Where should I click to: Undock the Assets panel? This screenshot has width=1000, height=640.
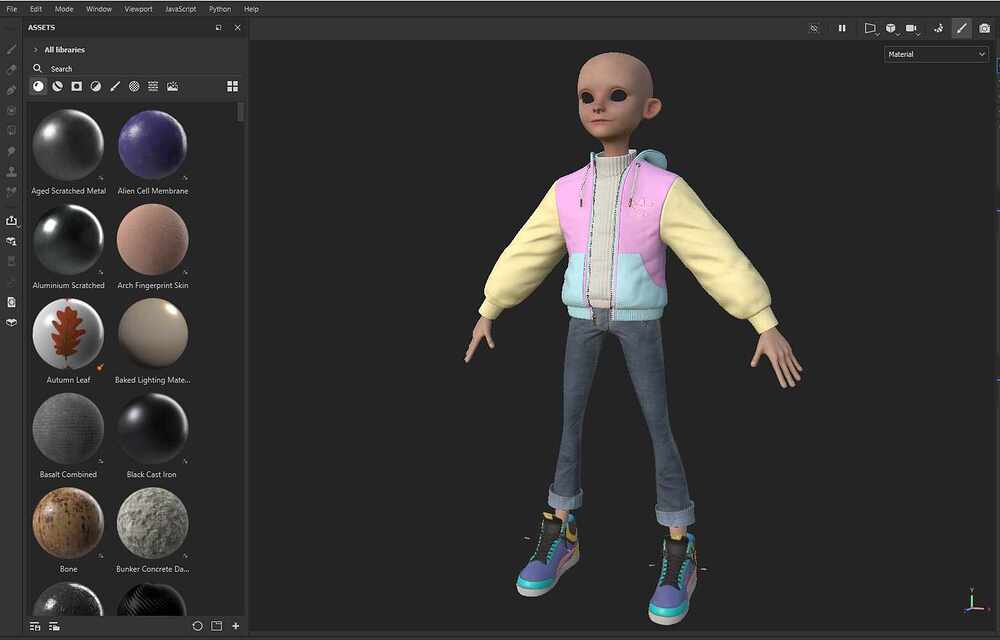coord(219,27)
